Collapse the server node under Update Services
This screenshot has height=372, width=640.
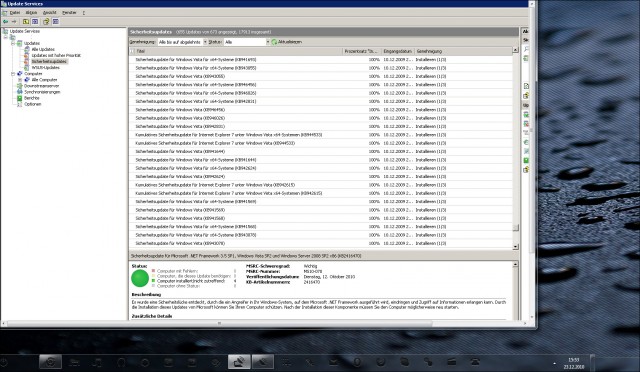tap(6, 37)
